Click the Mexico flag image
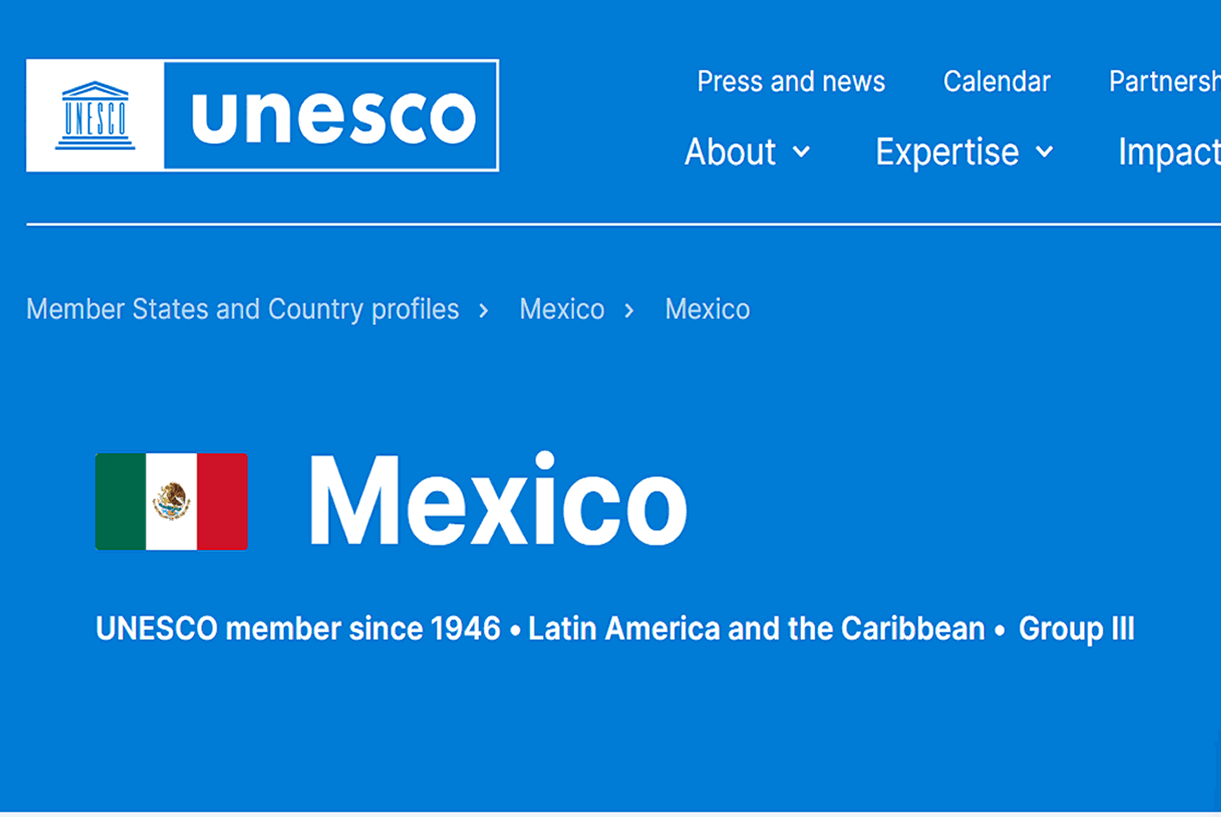 tap(171, 502)
